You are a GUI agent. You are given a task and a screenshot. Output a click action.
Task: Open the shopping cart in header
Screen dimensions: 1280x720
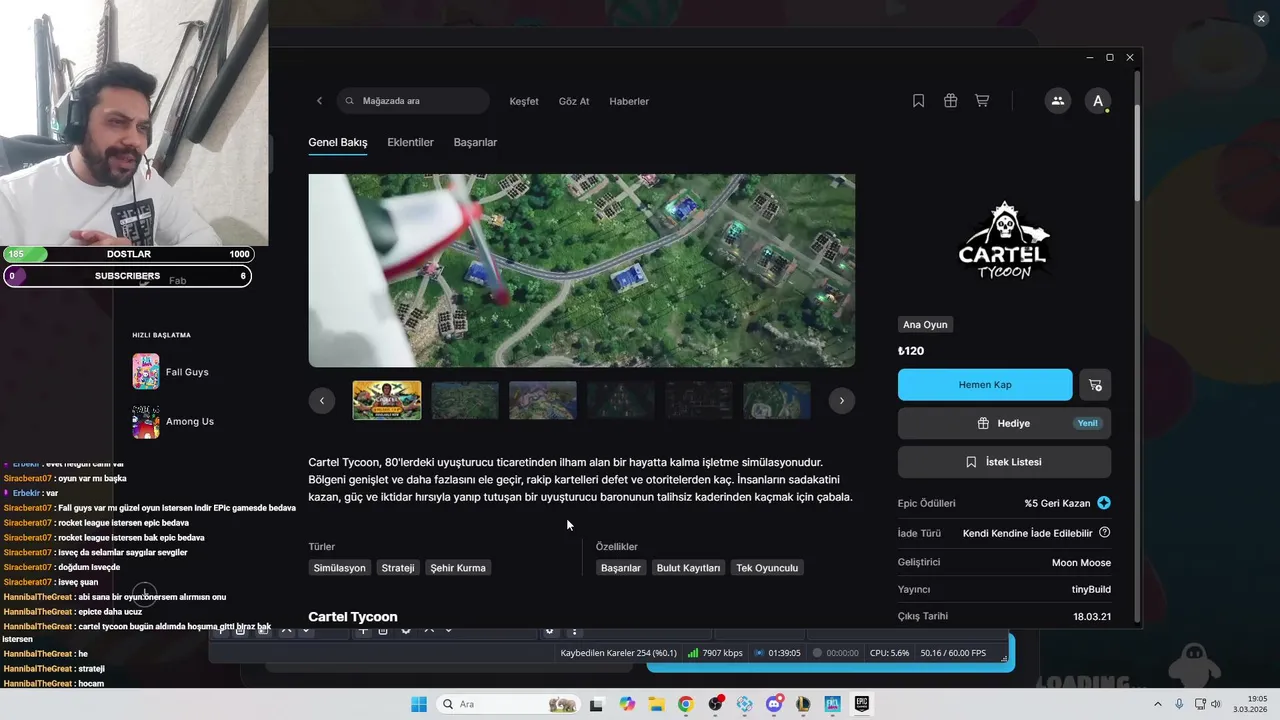(x=982, y=101)
